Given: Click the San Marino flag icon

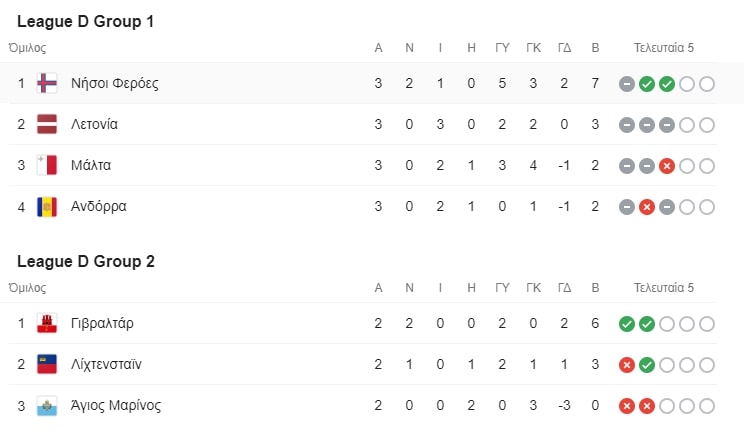Looking at the screenshot, I should [x=47, y=406].
